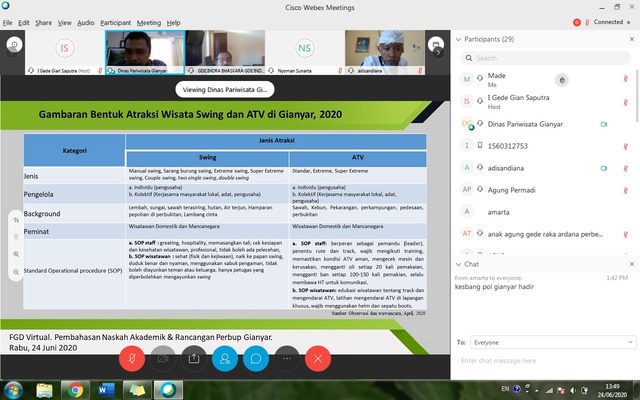Toggle the Chat panel button
The image size is (640, 400).
click(255, 357)
